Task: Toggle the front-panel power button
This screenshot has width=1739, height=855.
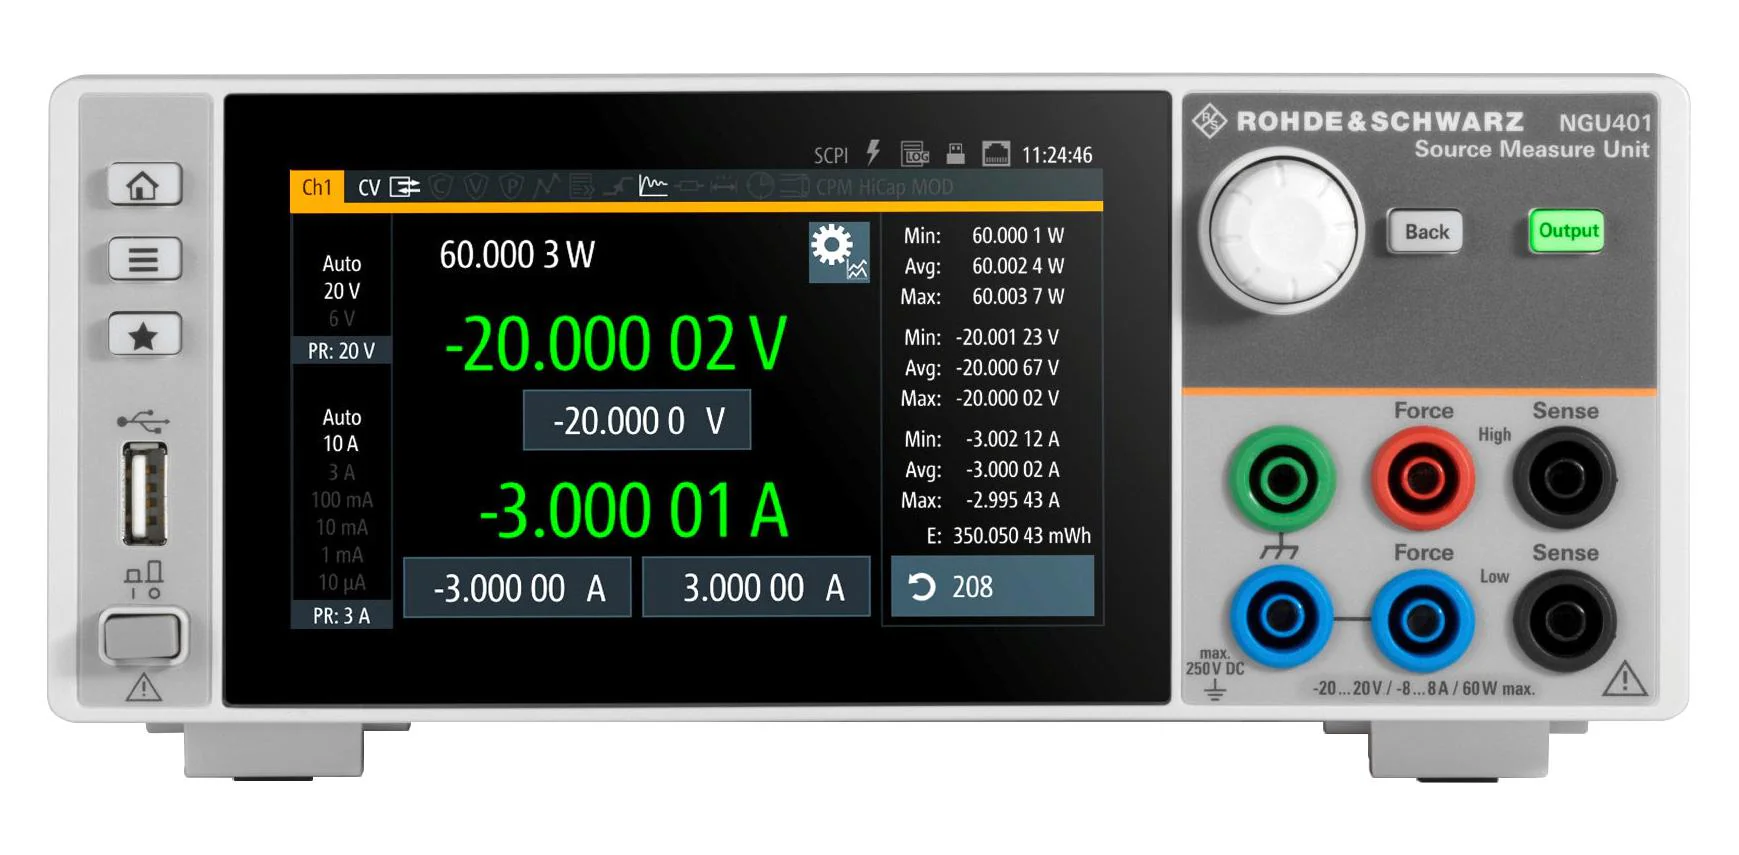Action: coord(143,637)
